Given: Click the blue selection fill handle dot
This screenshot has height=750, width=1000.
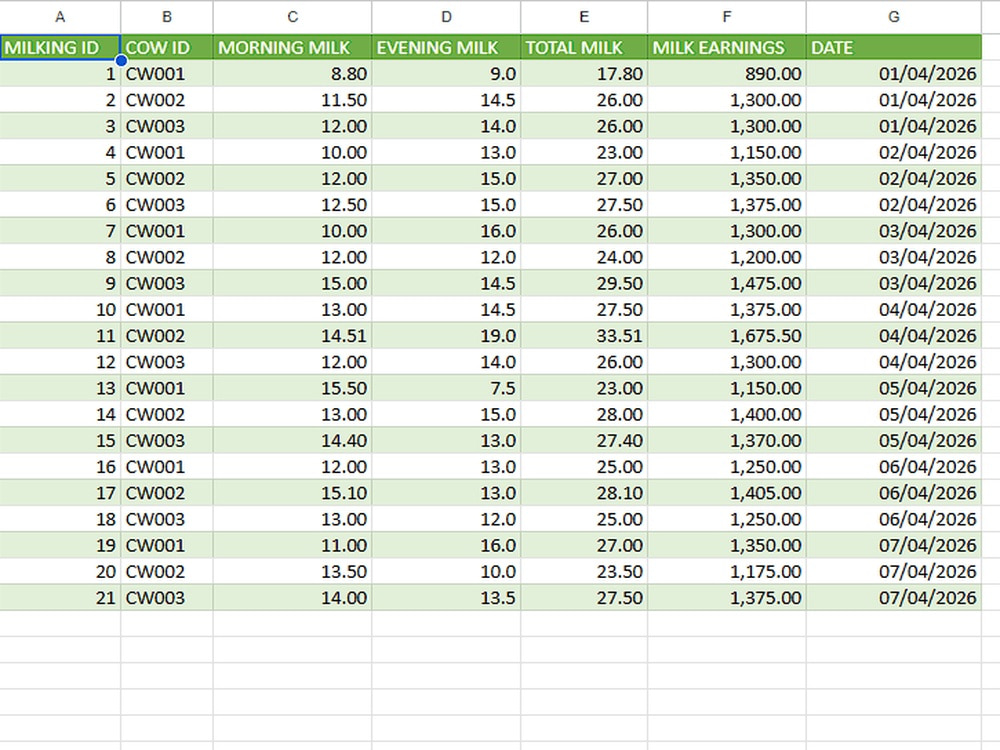Looking at the screenshot, I should tap(121, 61).
